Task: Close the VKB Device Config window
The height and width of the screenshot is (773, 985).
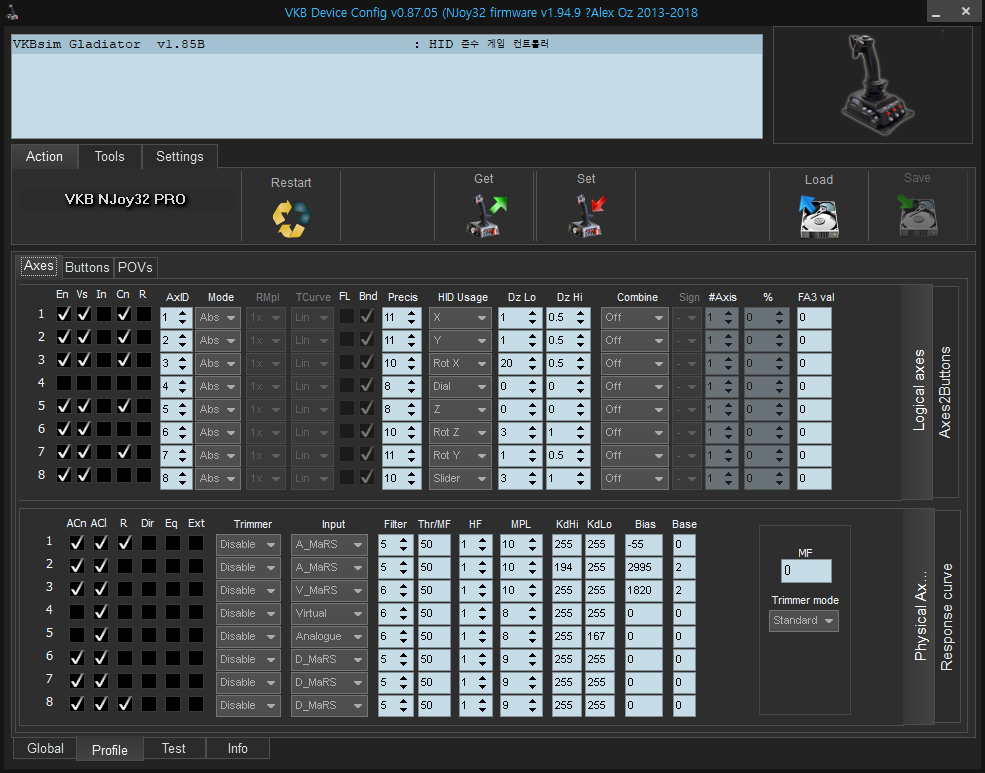Action: pos(966,11)
